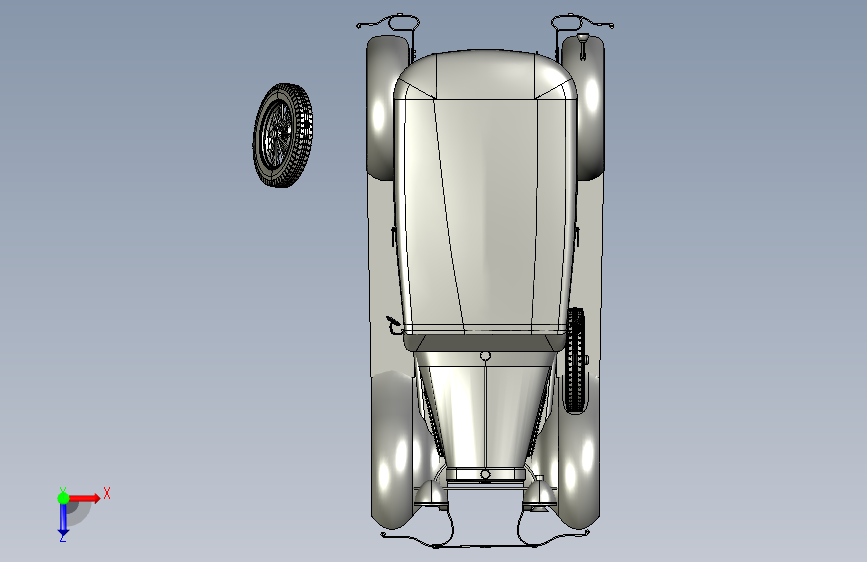Viewport: 867px width, 562px height.
Task: Select the radiator cap at the hood front
Action: 485,475
